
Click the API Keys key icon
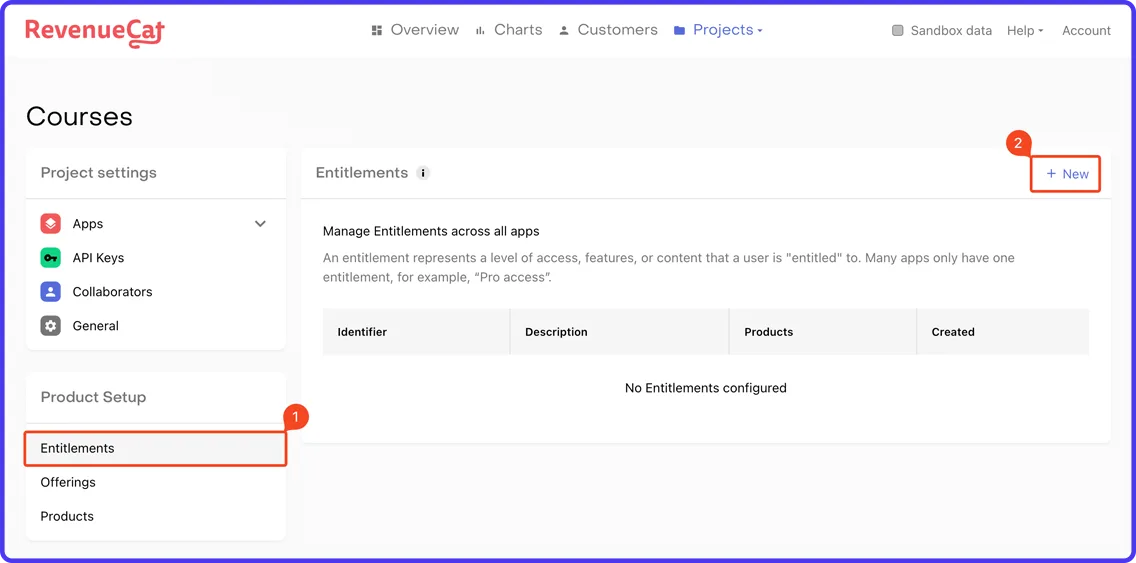pos(50,258)
